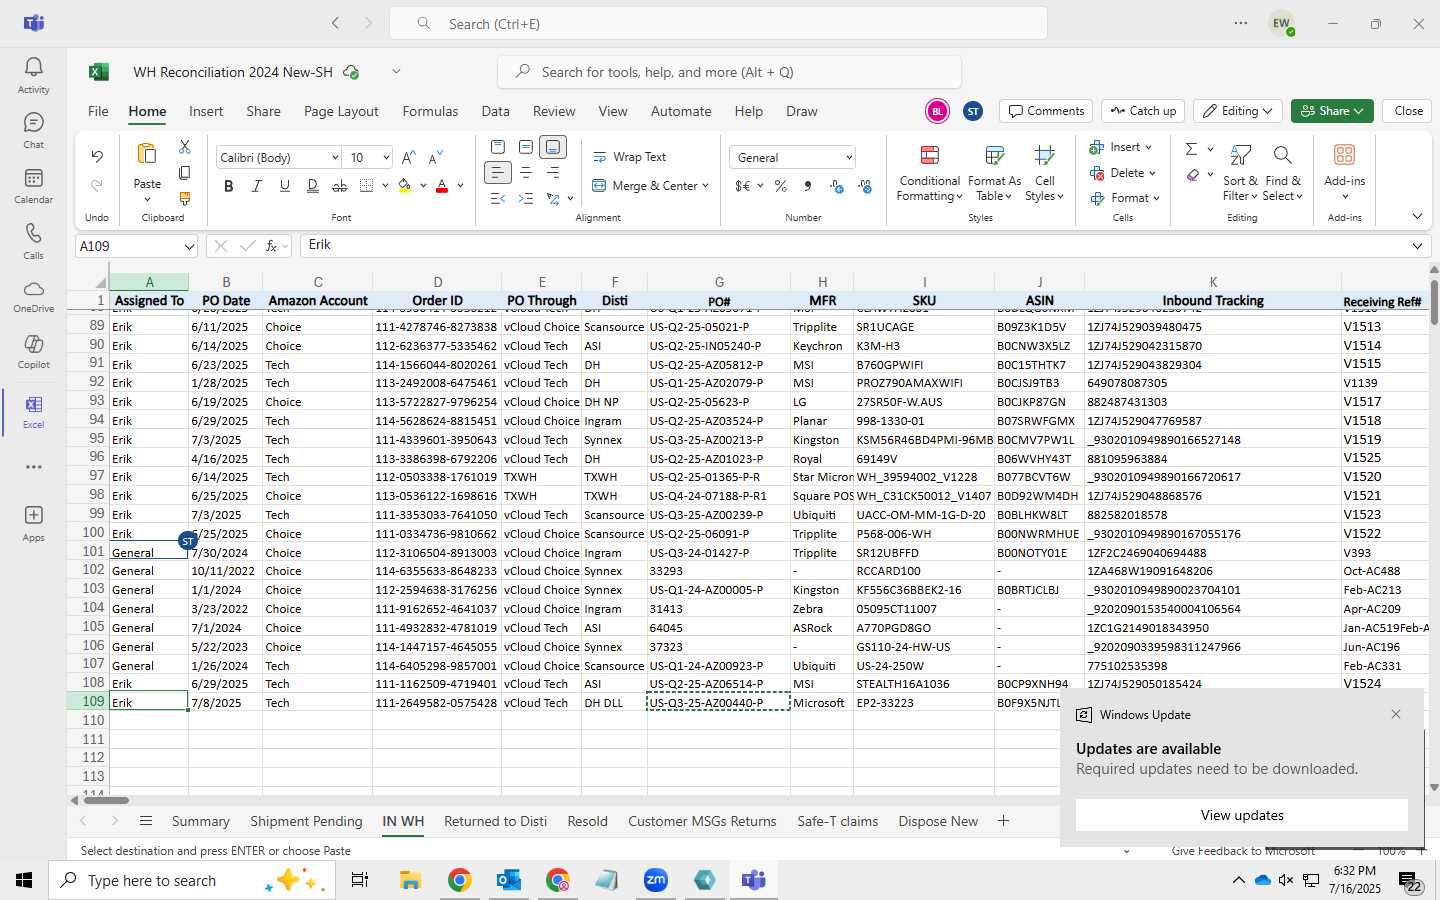Decrease font size with smaller A icon

pos(435,157)
